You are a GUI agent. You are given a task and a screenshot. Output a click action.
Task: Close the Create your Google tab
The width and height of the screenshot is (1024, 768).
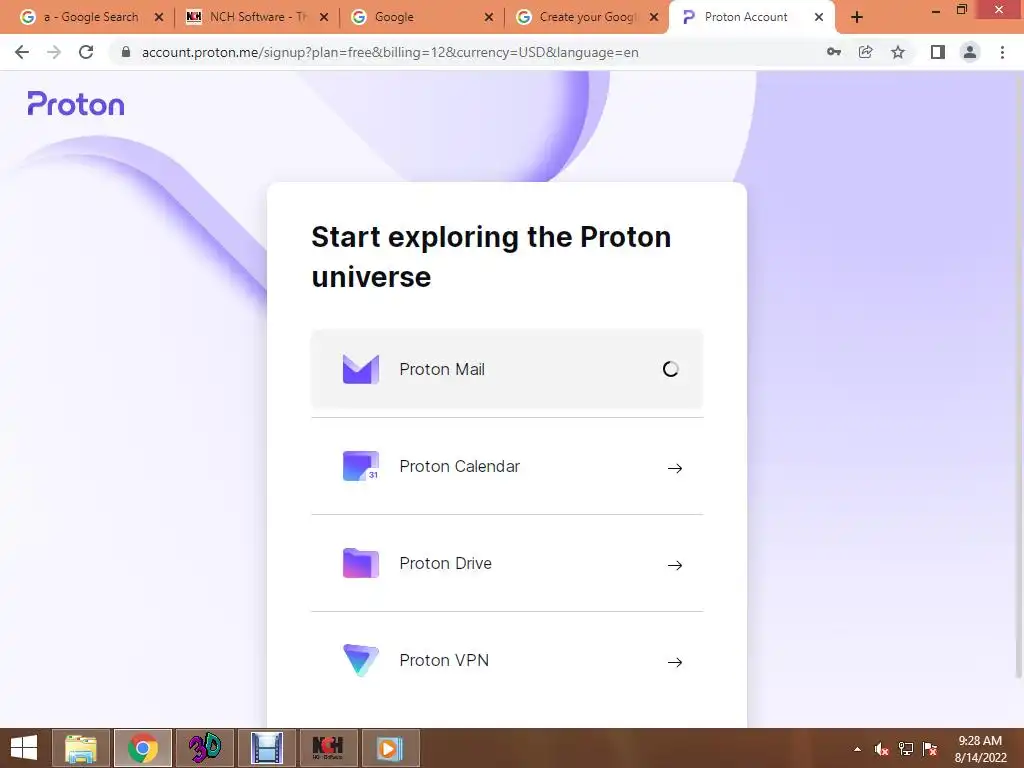tap(654, 18)
